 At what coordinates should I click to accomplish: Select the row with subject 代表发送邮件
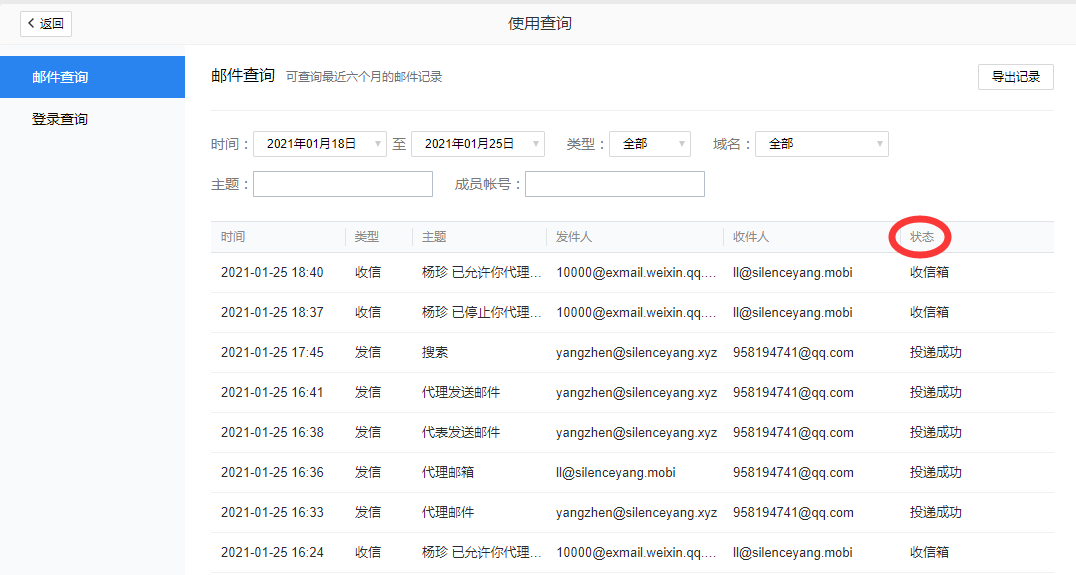click(460, 432)
